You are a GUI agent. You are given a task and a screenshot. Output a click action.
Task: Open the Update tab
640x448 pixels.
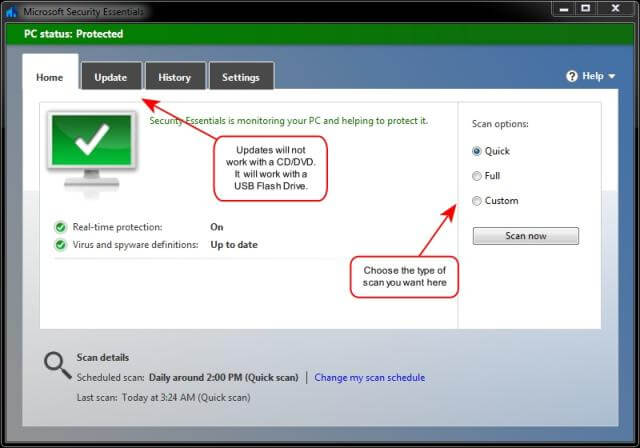pos(110,77)
